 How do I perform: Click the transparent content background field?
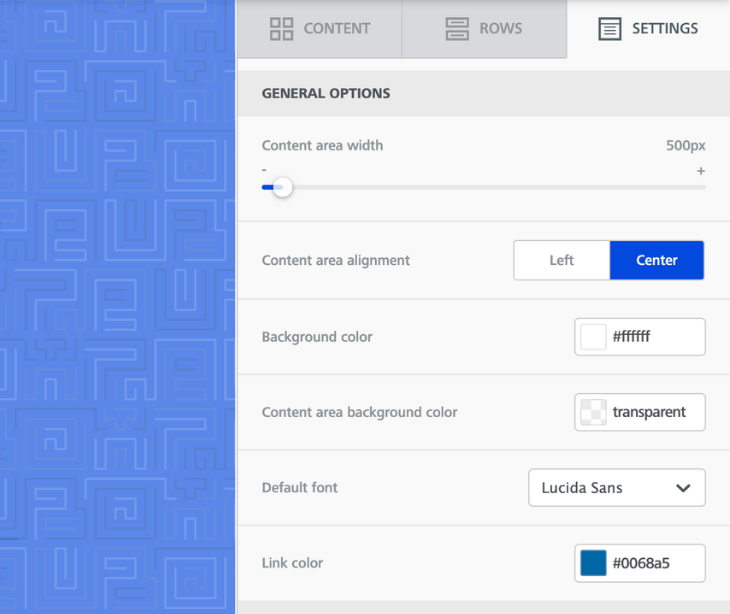point(654,412)
